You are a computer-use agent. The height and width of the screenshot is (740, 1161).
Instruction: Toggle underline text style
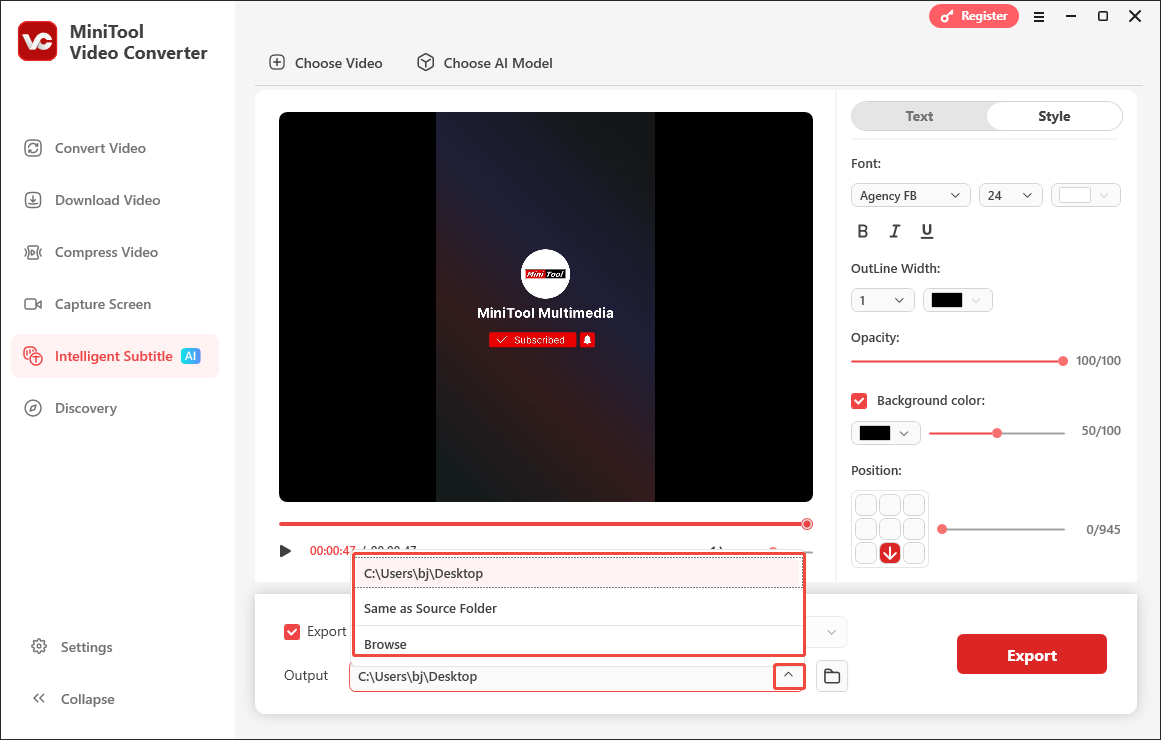[x=926, y=231]
